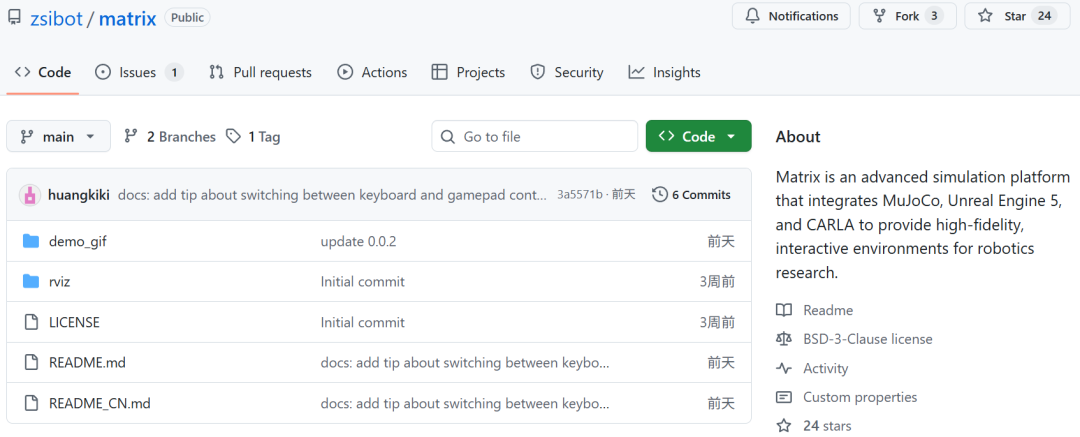1080x437 pixels.
Task: Click the commits history clock icon
Action: pos(659,195)
